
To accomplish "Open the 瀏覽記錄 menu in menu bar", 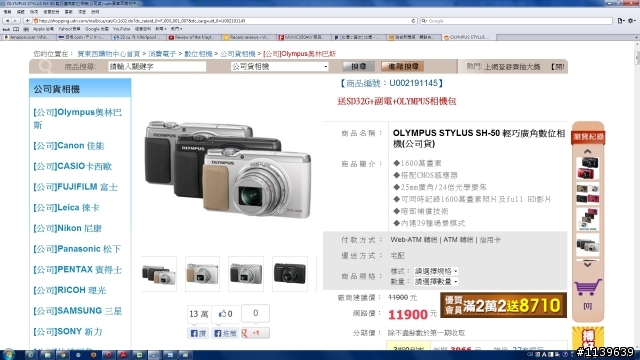I will [51, 12].
